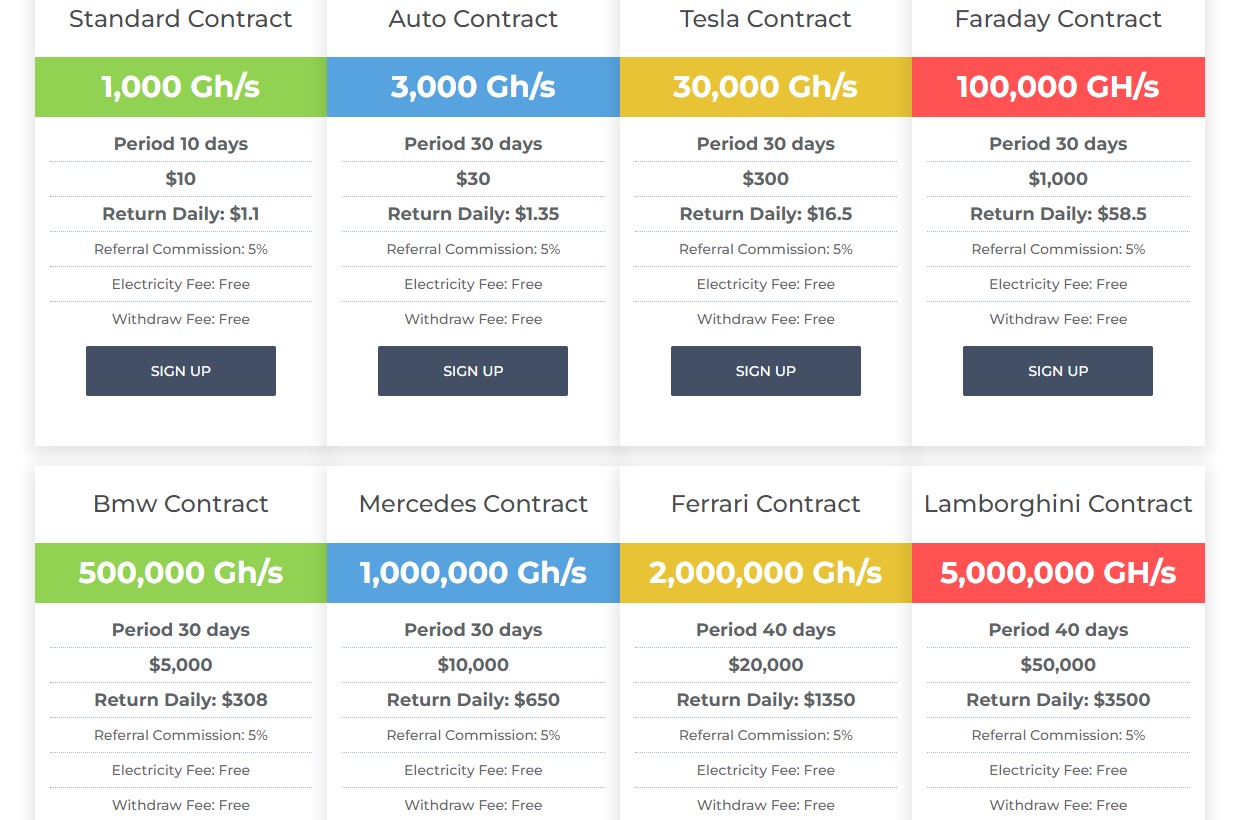The height and width of the screenshot is (820, 1238).
Task: Click the yellow 30,000 Gh/s banner
Action: click(765, 87)
